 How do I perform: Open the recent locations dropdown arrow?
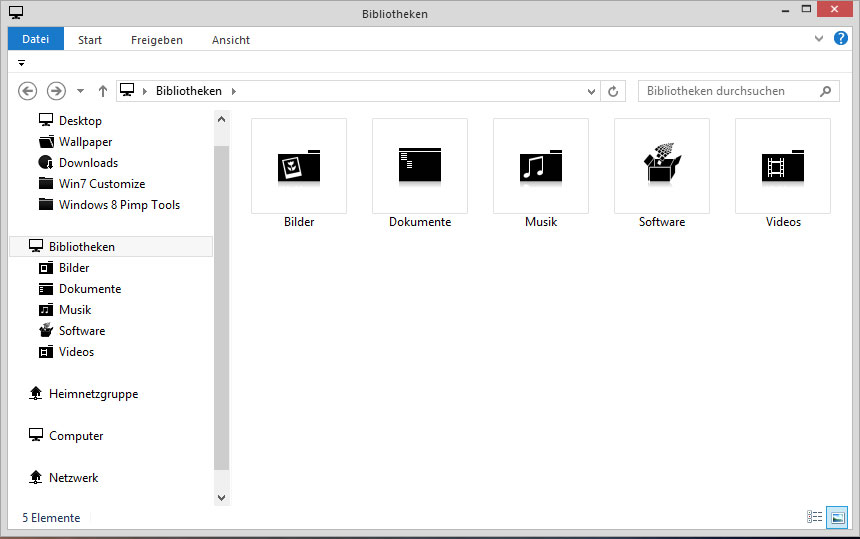80,91
